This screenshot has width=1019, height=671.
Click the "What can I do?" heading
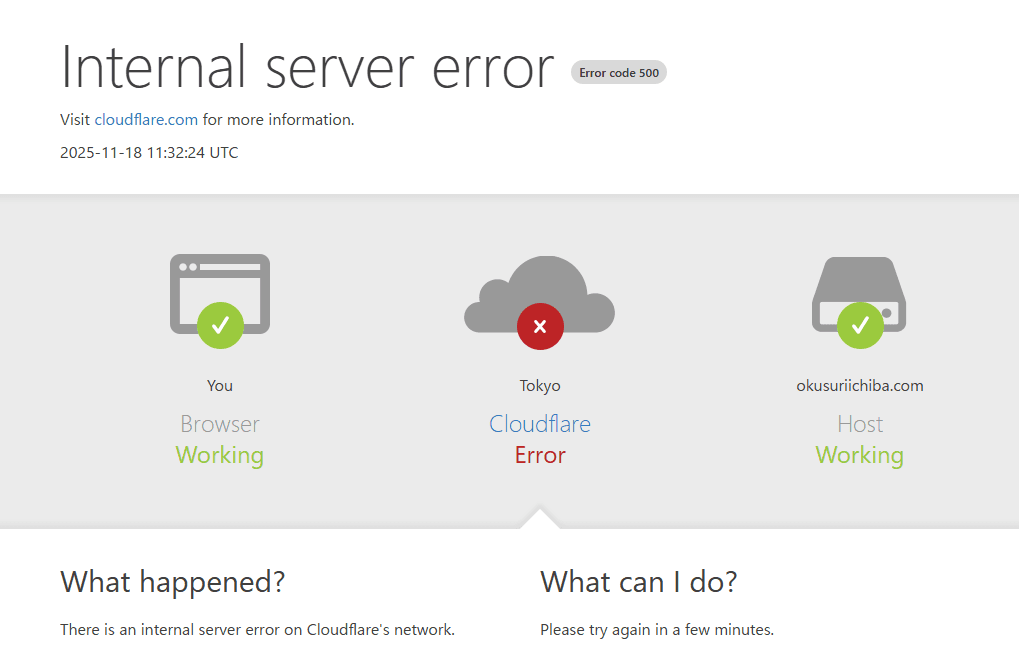638,582
